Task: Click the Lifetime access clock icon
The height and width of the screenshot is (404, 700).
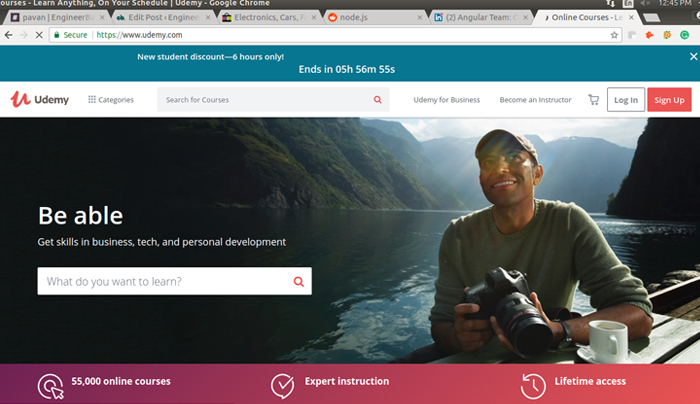Action: (533, 386)
